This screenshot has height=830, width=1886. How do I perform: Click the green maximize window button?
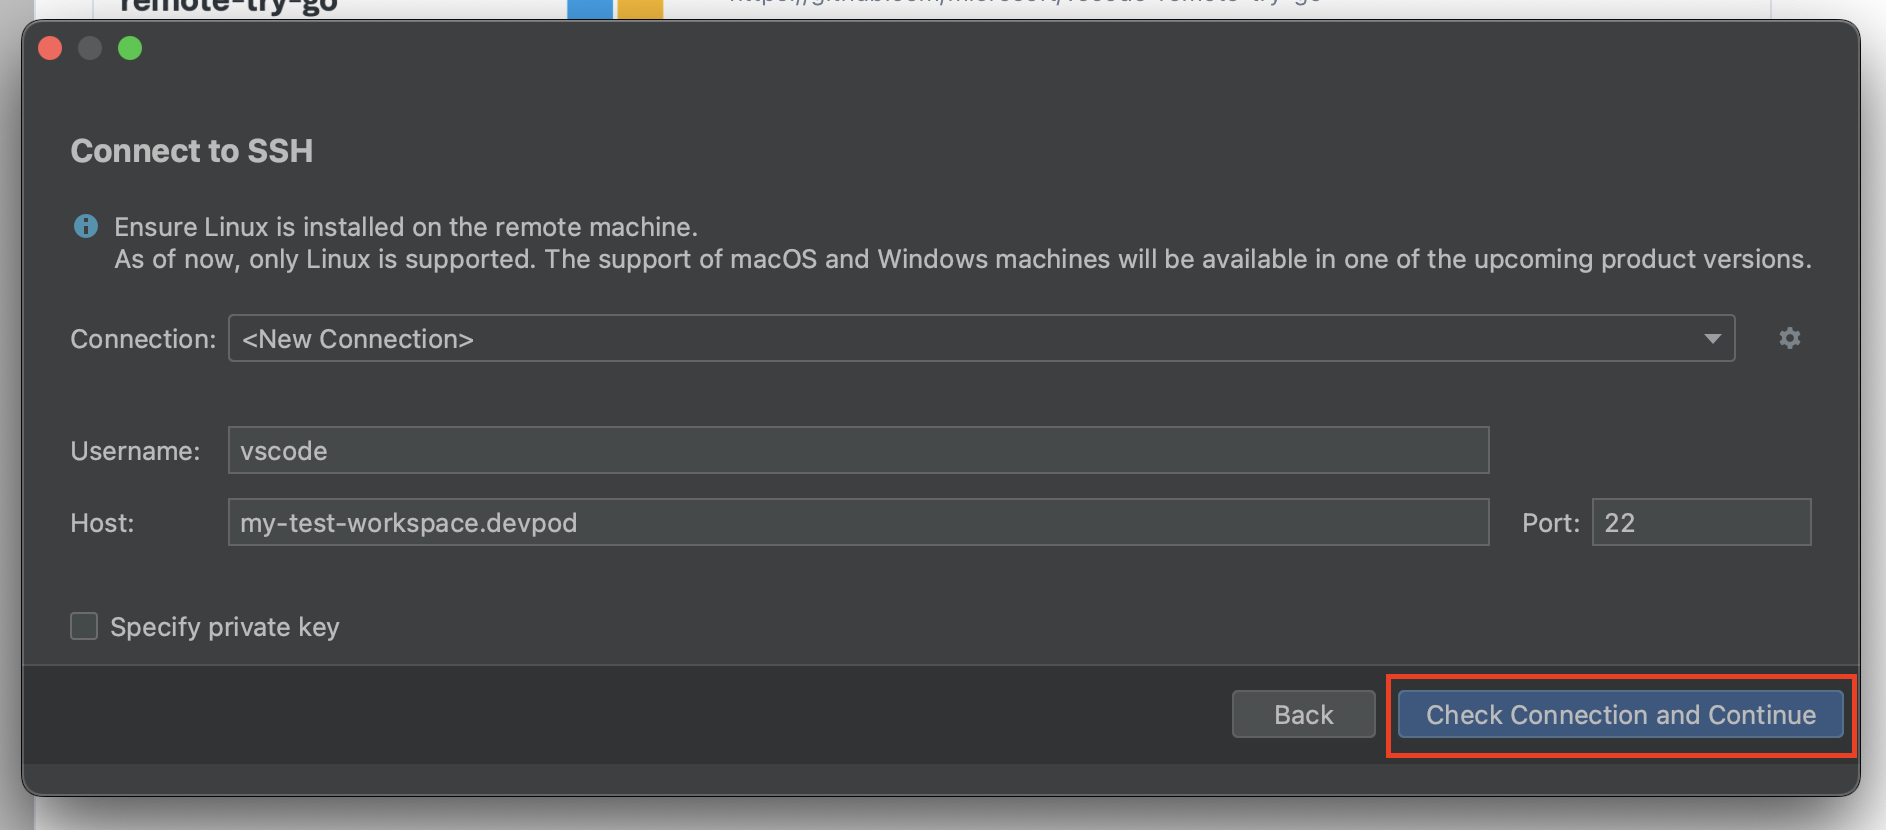point(130,48)
